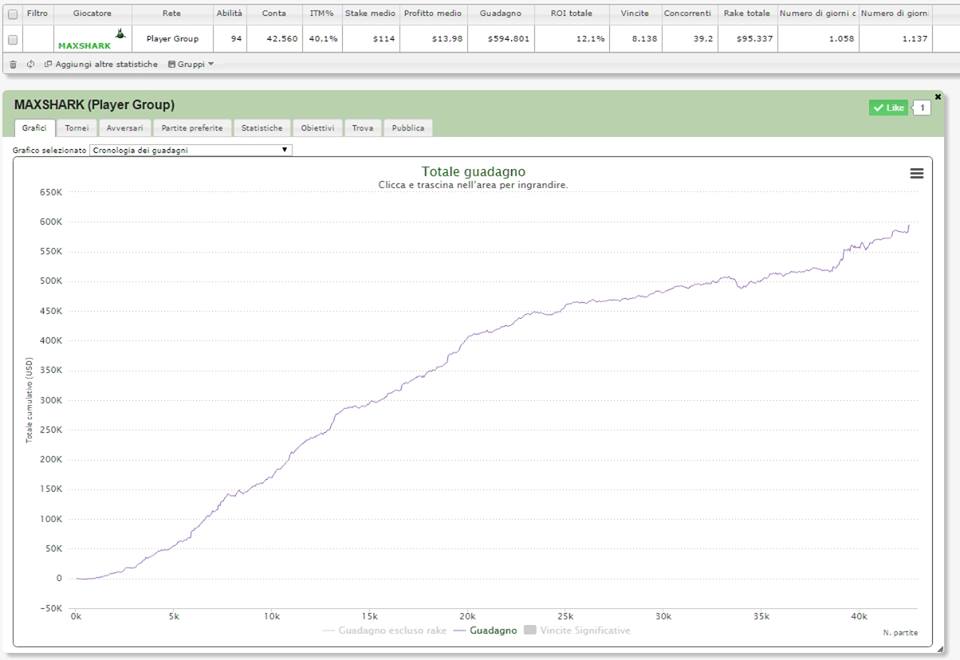Toggle the Guadagno escluso rake legend series
Image resolution: width=960 pixels, height=660 pixels.
[385, 631]
